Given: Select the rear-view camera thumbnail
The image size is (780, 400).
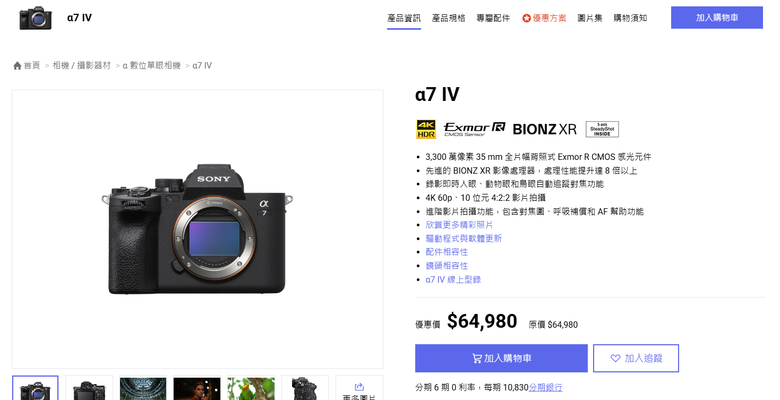Looking at the screenshot, I should (x=89, y=388).
